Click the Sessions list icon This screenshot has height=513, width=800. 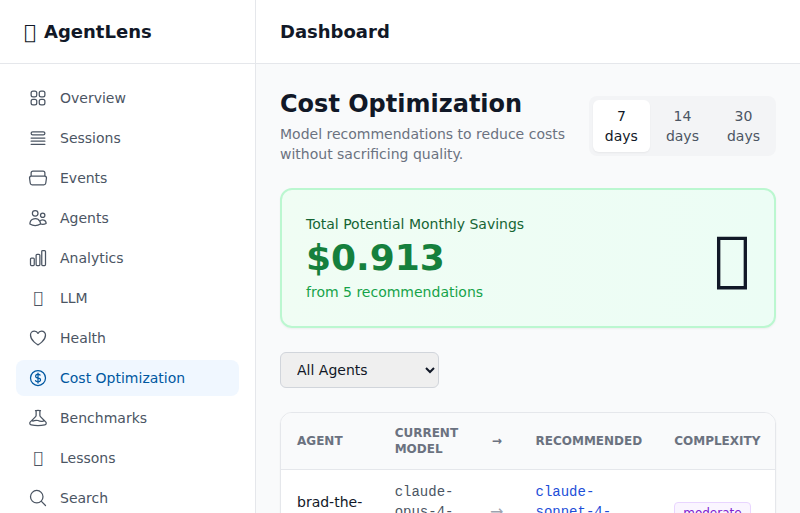coord(38,138)
